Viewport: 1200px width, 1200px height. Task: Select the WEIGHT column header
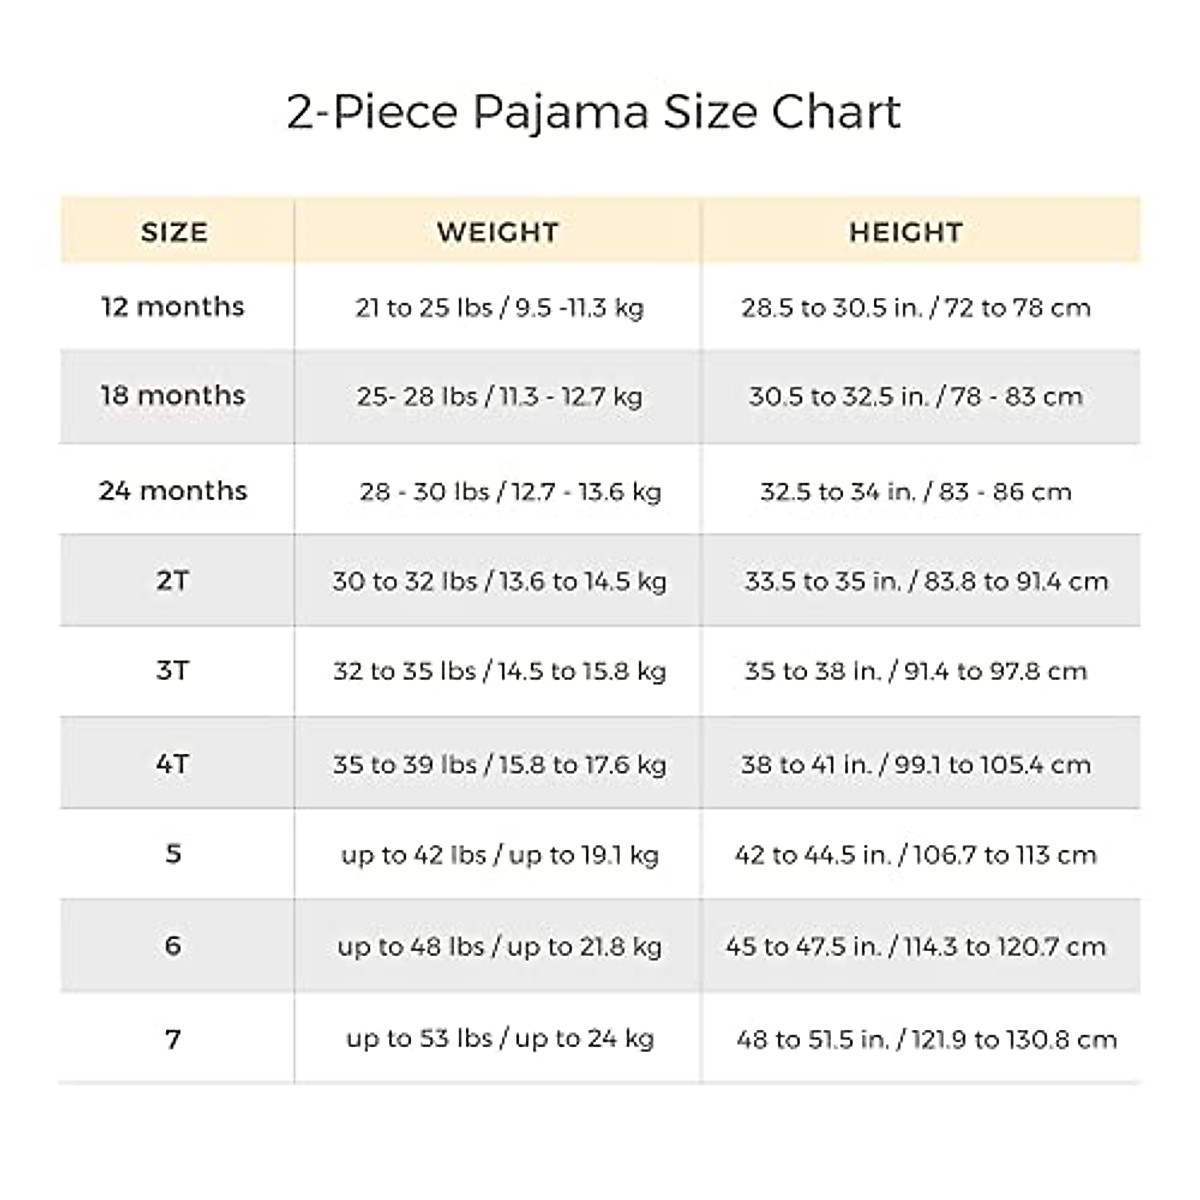(x=497, y=232)
